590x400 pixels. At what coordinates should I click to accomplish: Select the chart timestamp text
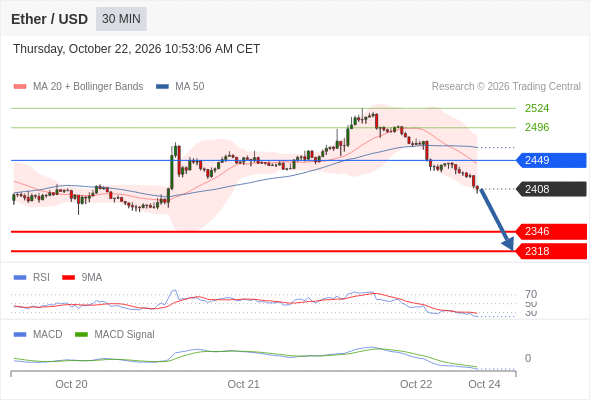click(x=137, y=49)
